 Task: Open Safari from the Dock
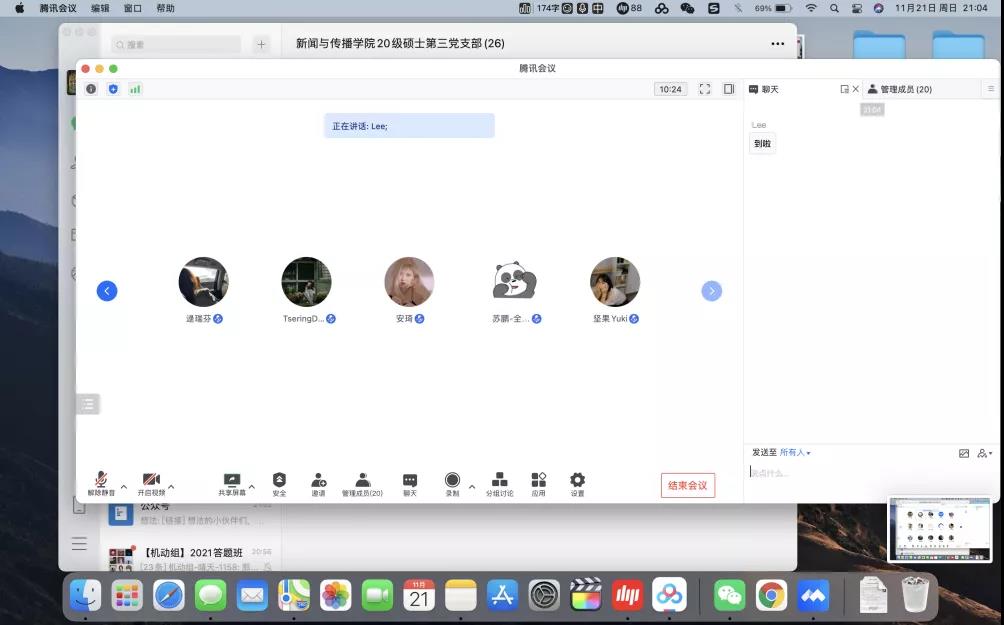click(169, 596)
